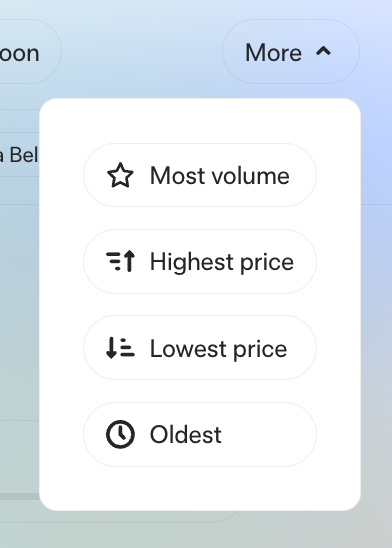Click the ascending sort icon for Highest price
The width and height of the screenshot is (392, 548).
click(120, 261)
